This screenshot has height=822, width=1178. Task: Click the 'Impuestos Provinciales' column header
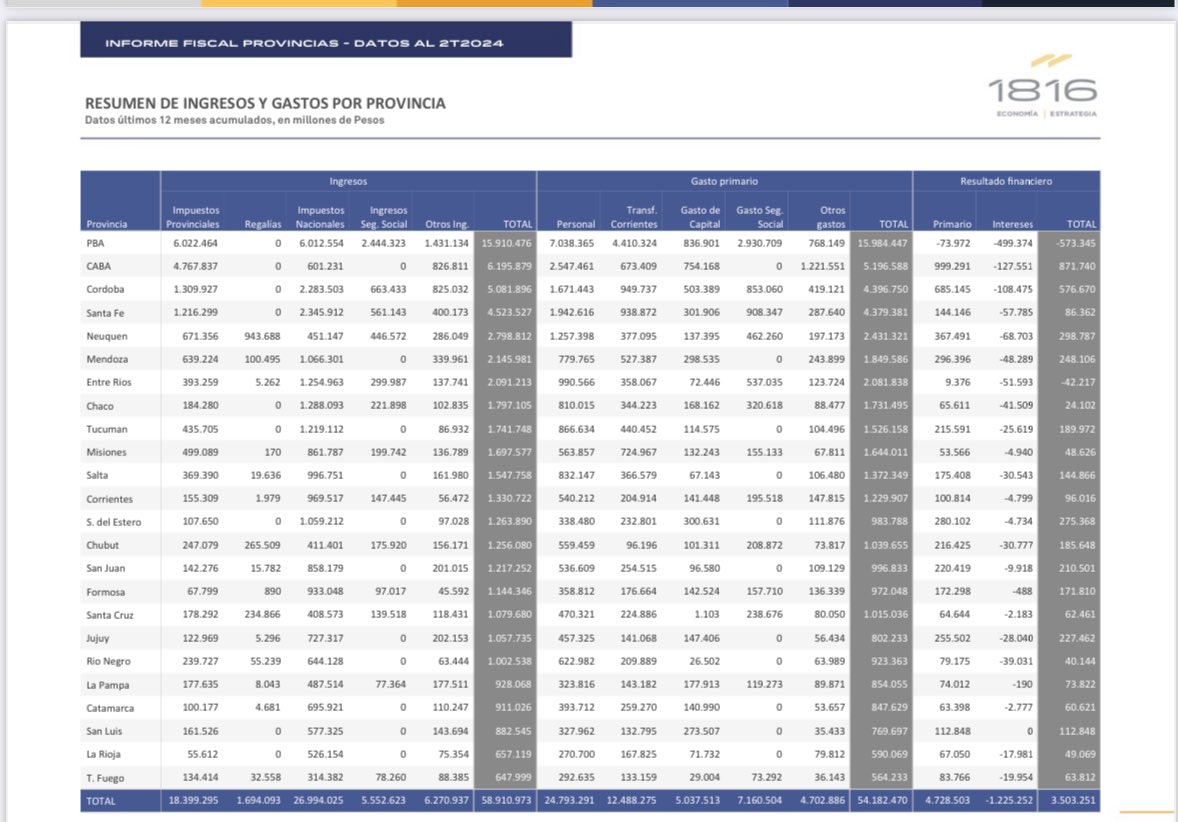(193, 217)
